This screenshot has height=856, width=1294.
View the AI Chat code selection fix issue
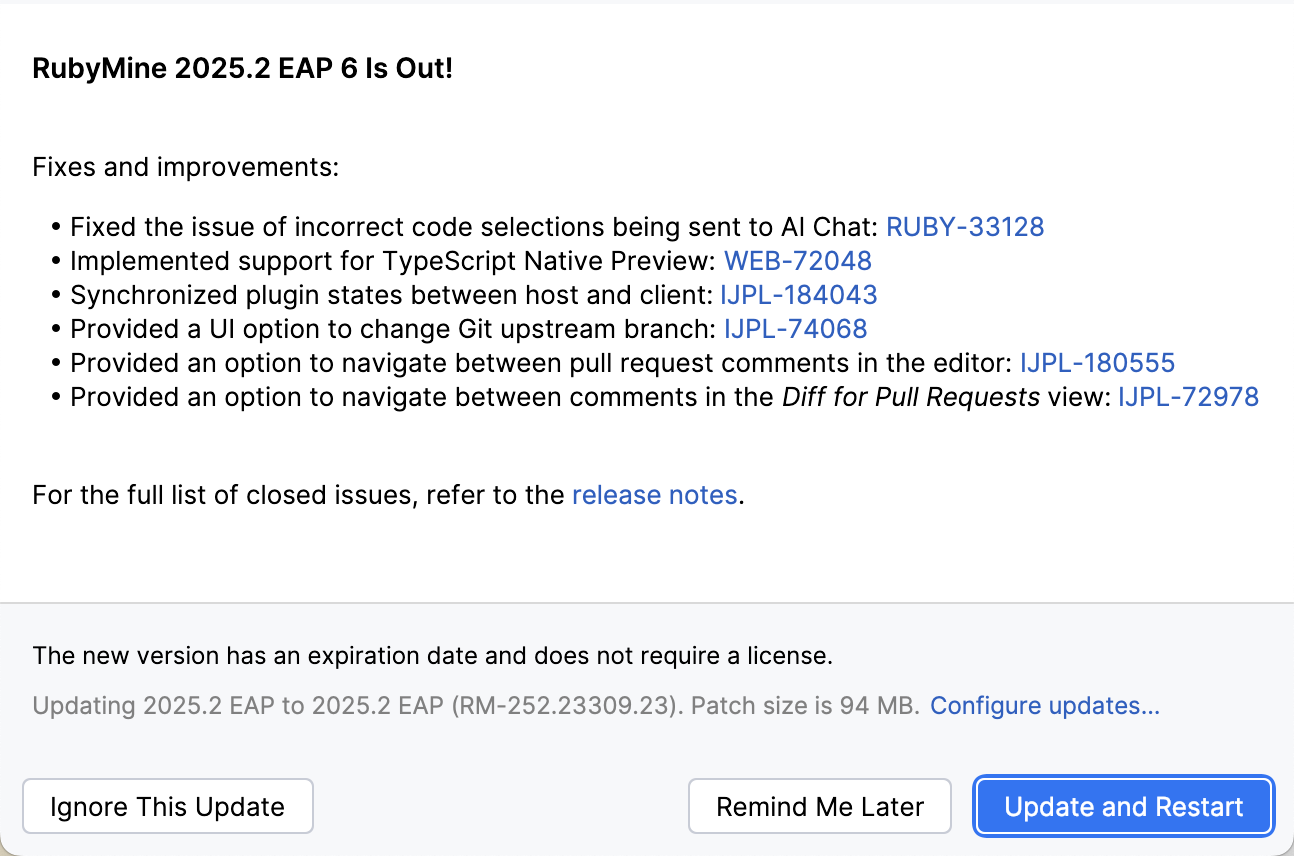[x=964, y=227]
